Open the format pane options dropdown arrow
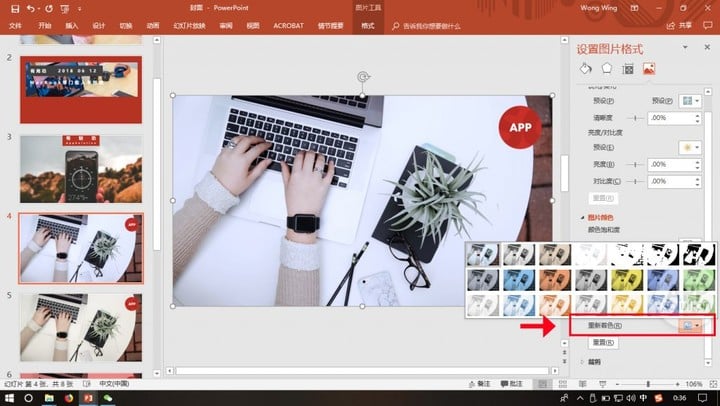 [685, 47]
